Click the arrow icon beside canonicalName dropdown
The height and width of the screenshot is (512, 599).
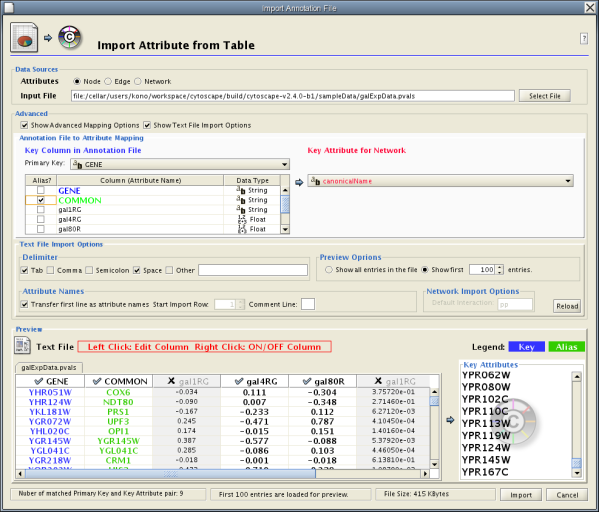(x=299, y=182)
